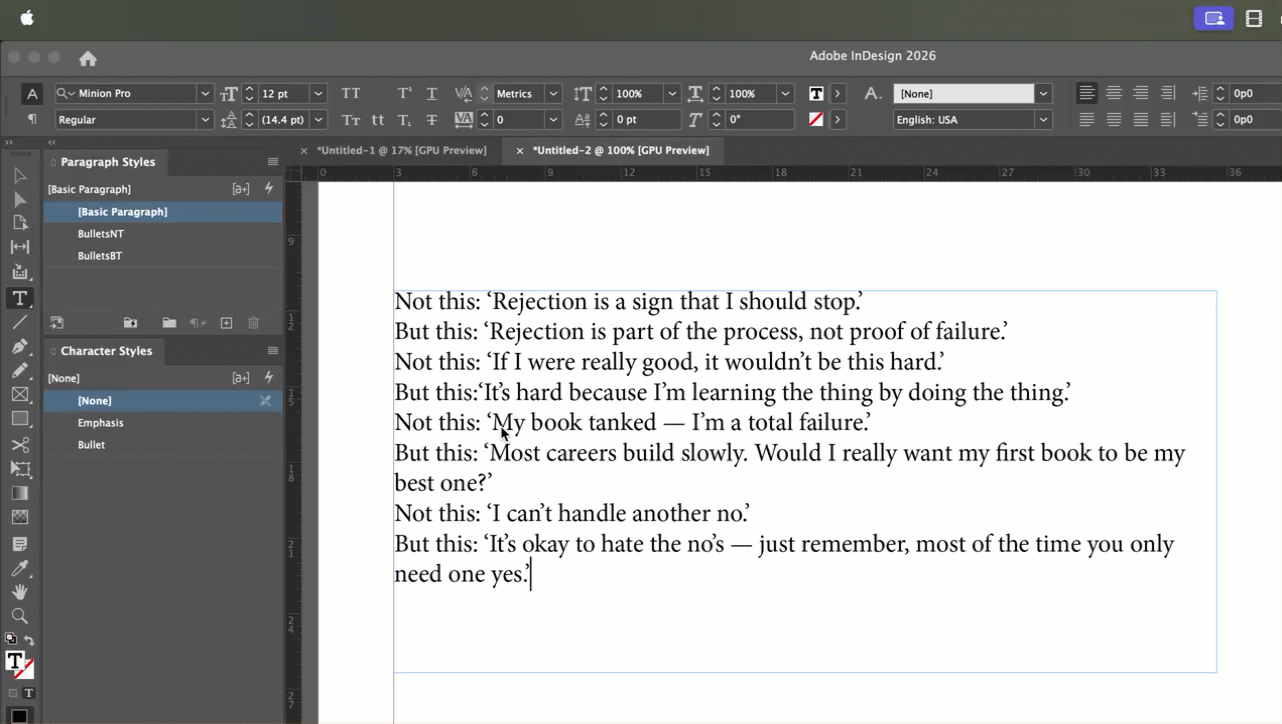Select the Hand tool
This screenshot has height=724, width=1282.
click(x=19, y=592)
